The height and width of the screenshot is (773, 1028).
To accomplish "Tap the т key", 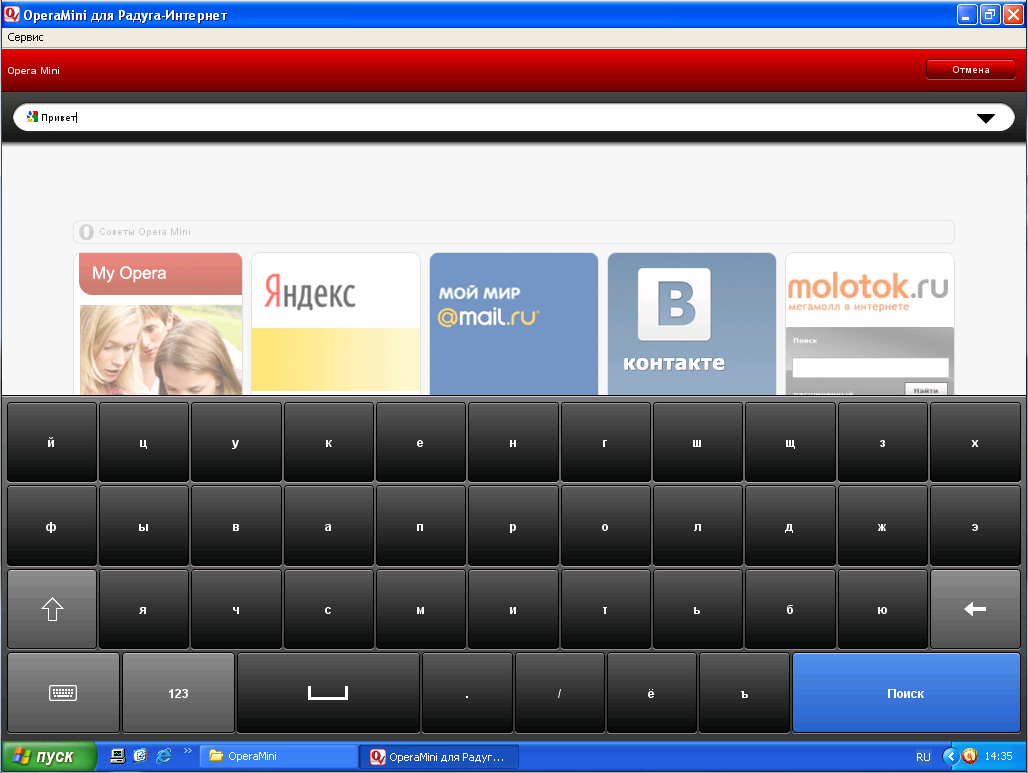I will (605, 609).
